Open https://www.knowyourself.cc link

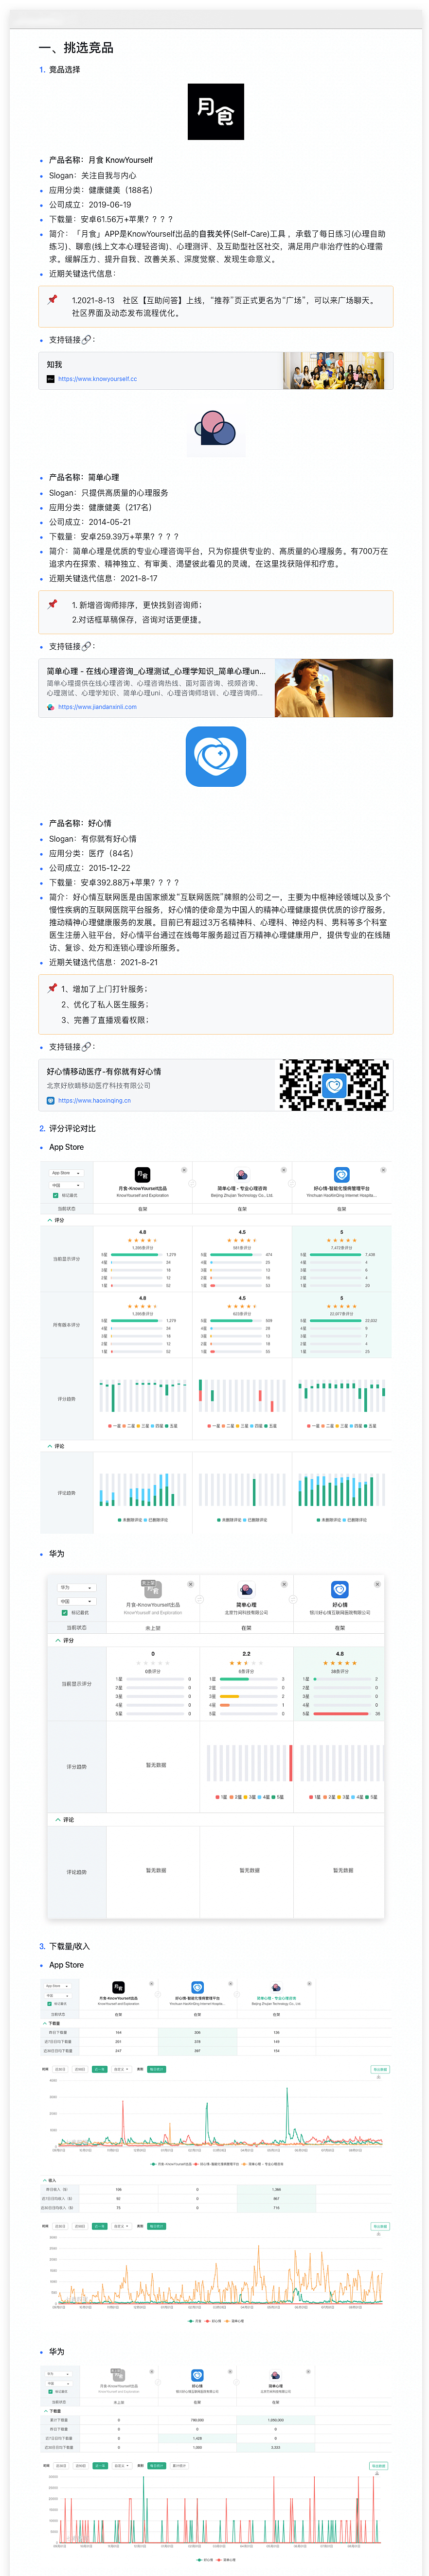pos(97,379)
